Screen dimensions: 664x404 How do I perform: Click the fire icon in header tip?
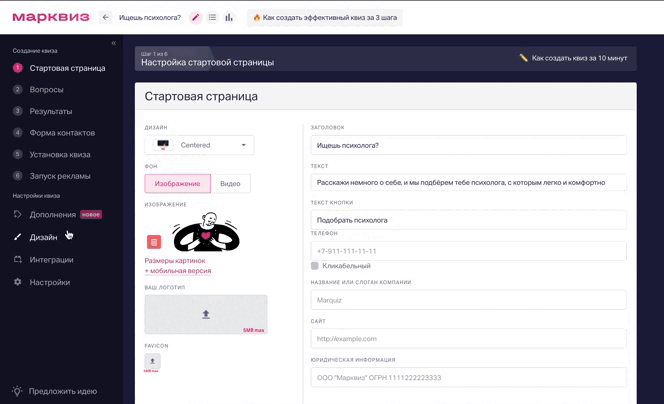click(256, 17)
